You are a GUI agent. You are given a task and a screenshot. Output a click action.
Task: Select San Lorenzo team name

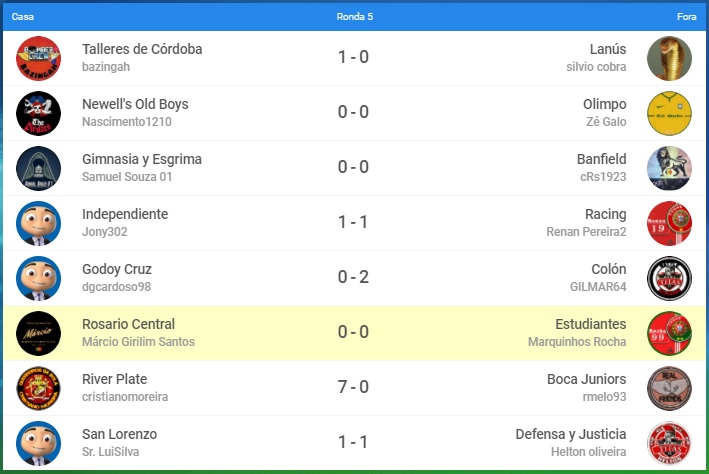[x=119, y=434]
